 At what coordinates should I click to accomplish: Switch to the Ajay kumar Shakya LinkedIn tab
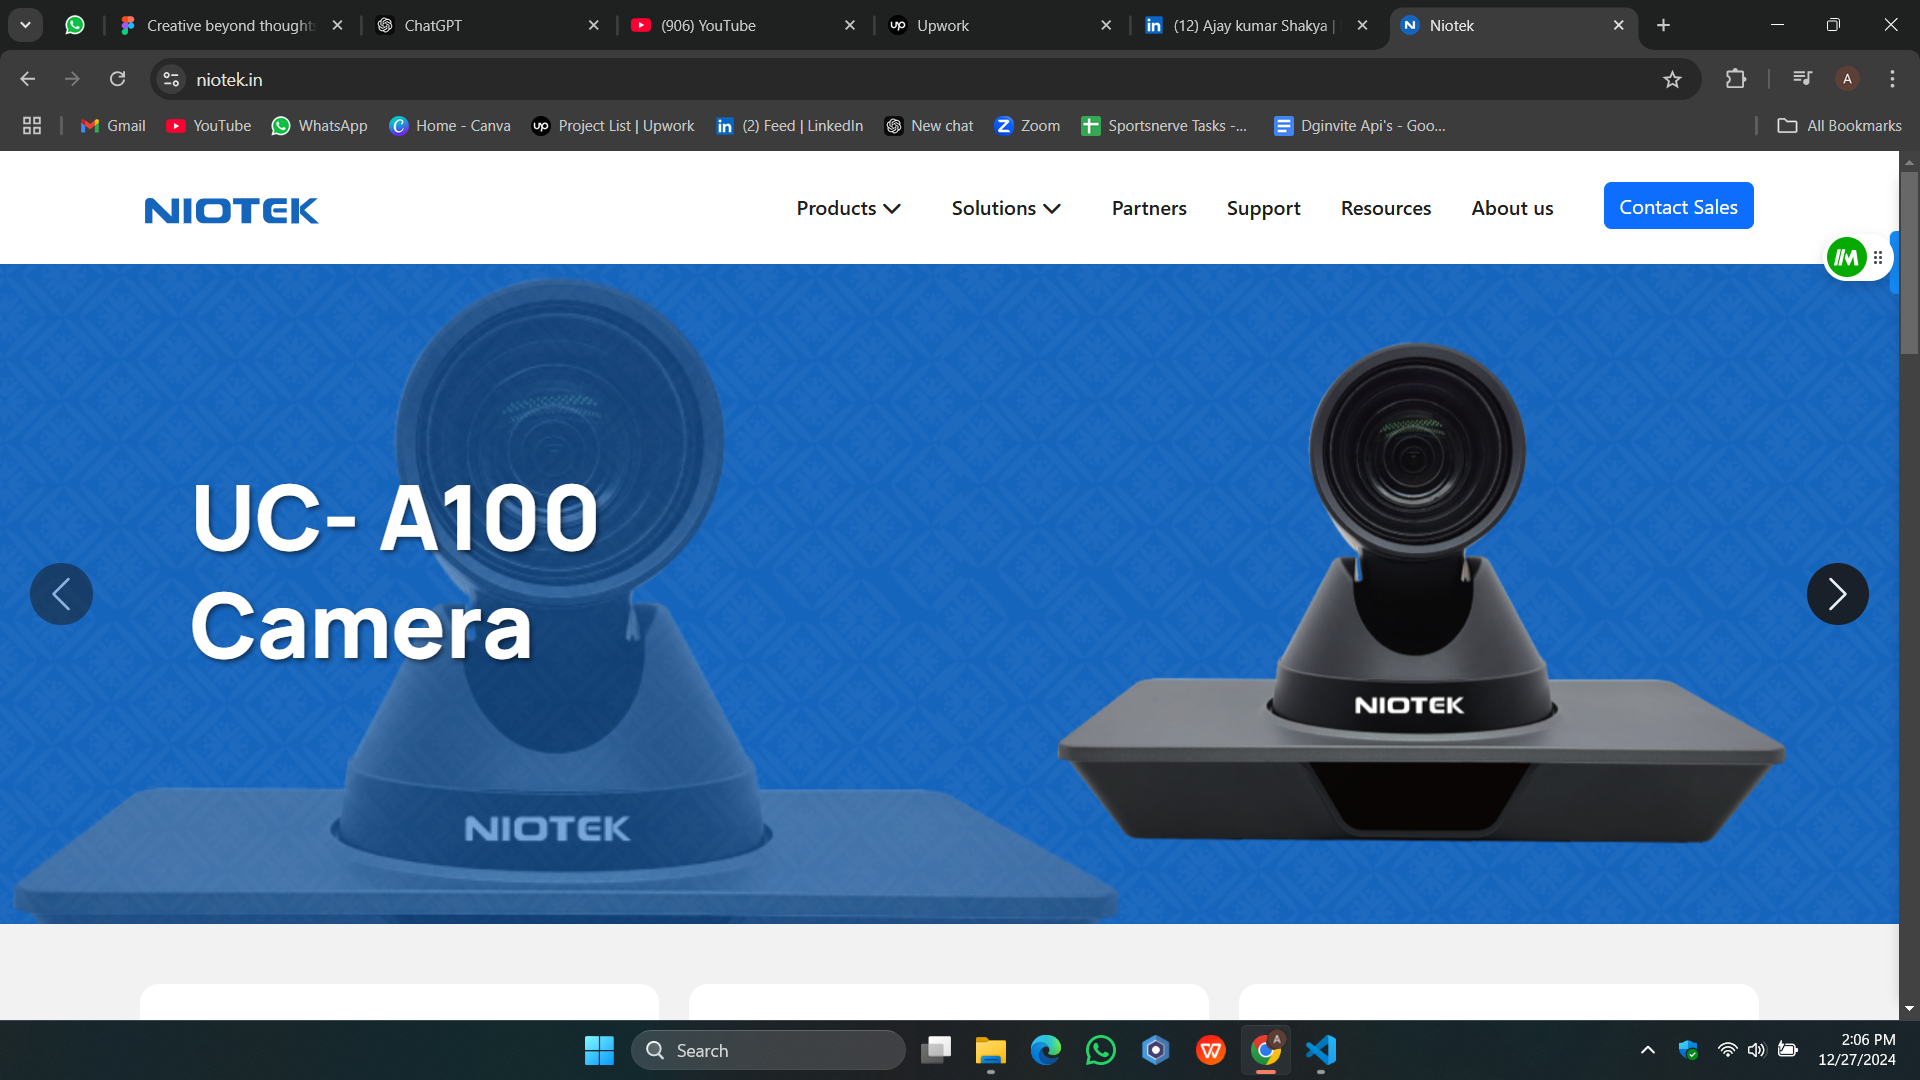(1256, 25)
